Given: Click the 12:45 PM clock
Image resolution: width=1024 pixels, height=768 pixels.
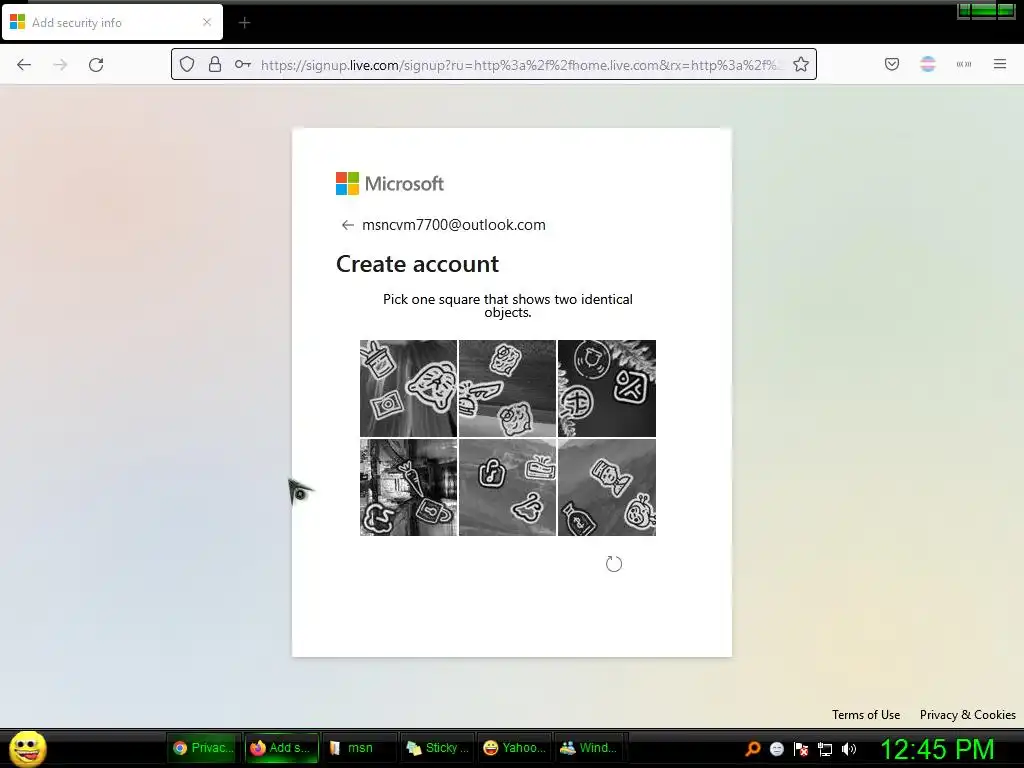Looking at the screenshot, I should [x=938, y=749].
